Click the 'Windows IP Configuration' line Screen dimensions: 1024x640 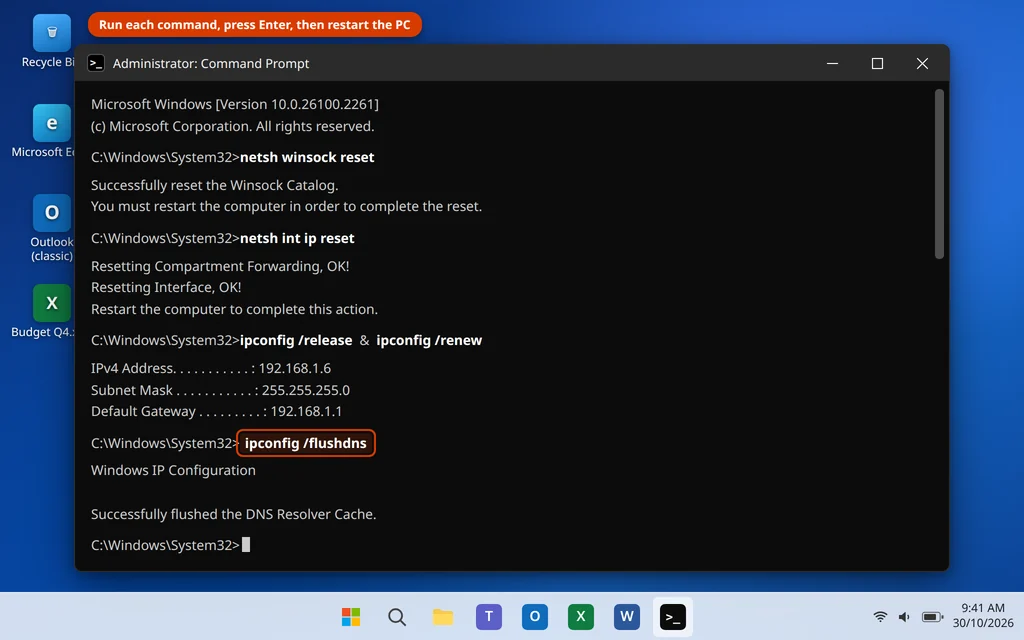(x=173, y=470)
